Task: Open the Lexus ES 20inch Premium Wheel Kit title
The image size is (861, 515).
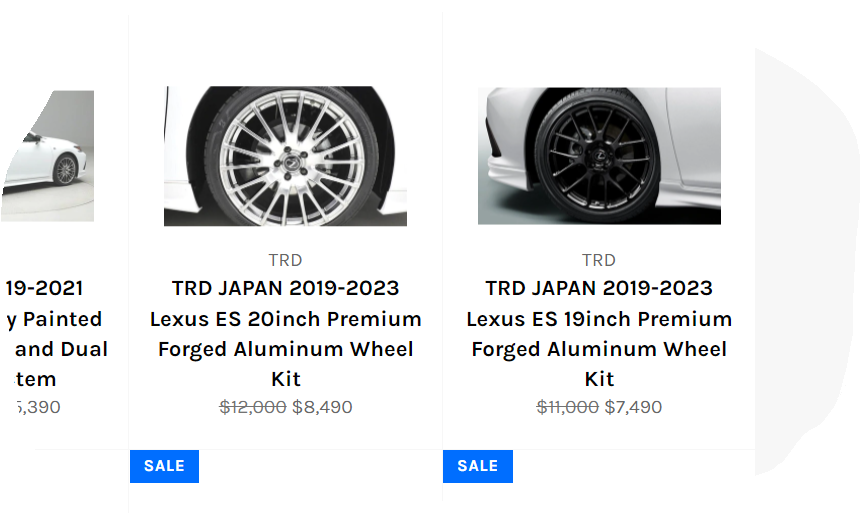Action: [x=285, y=320]
